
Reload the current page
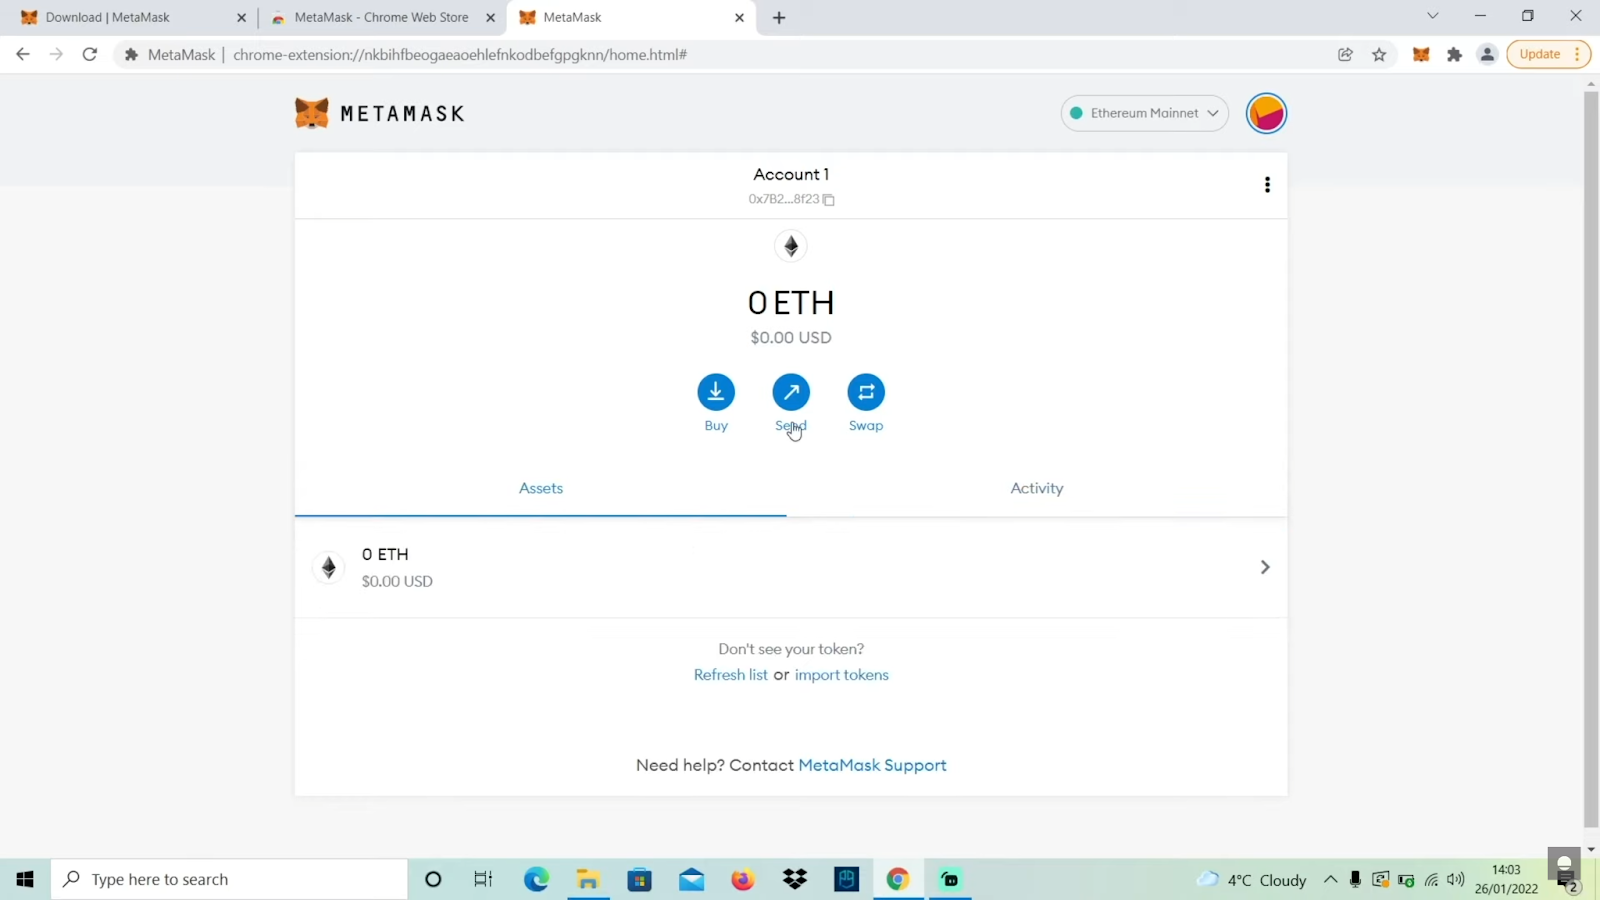pyautogui.click(x=90, y=55)
